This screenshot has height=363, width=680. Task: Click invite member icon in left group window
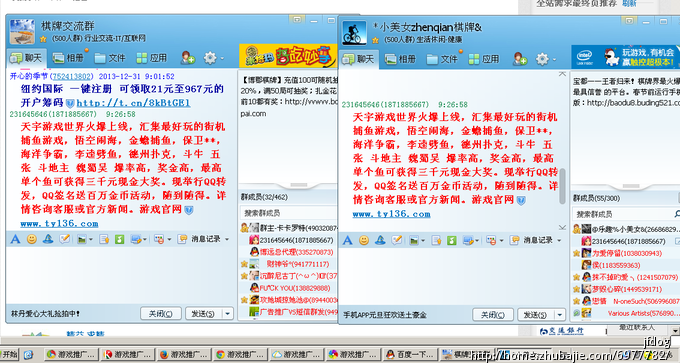click(x=188, y=58)
